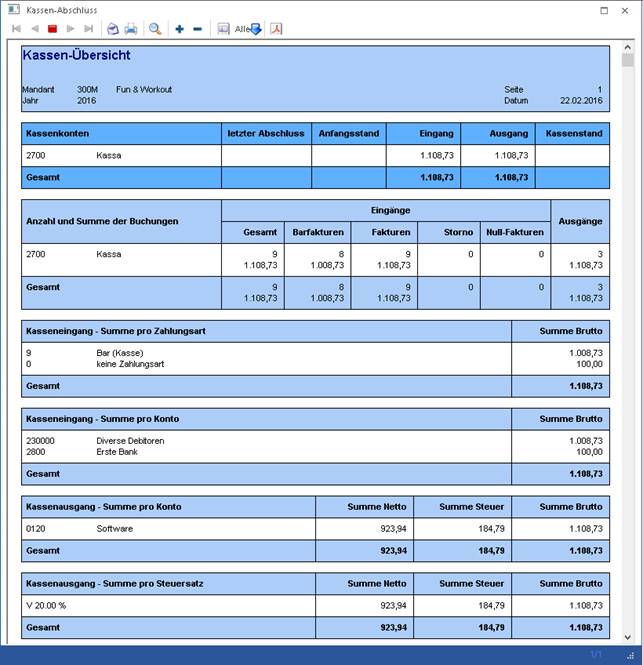Go to the previous page

[34, 29]
